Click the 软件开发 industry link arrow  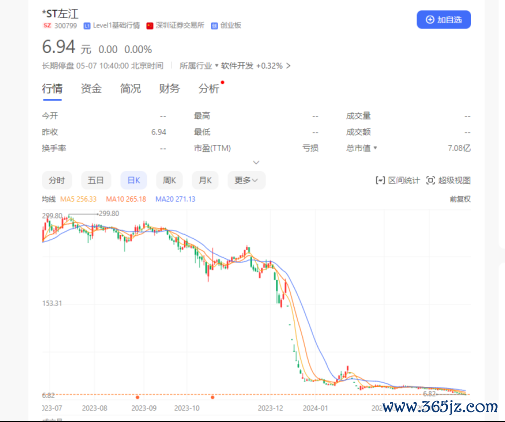[x=288, y=66]
